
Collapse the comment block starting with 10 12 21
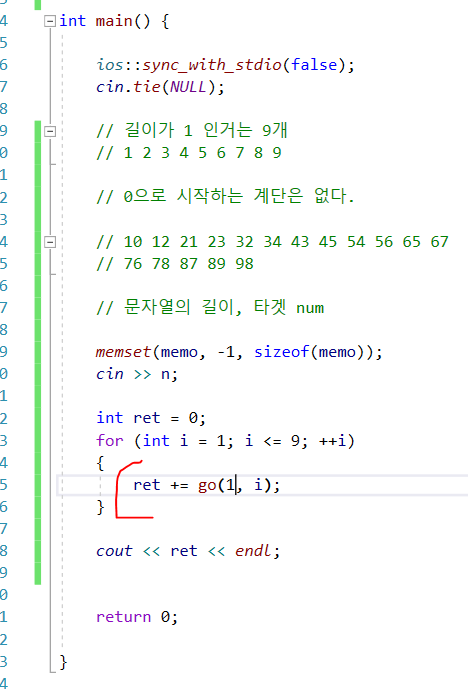click(x=50, y=242)
